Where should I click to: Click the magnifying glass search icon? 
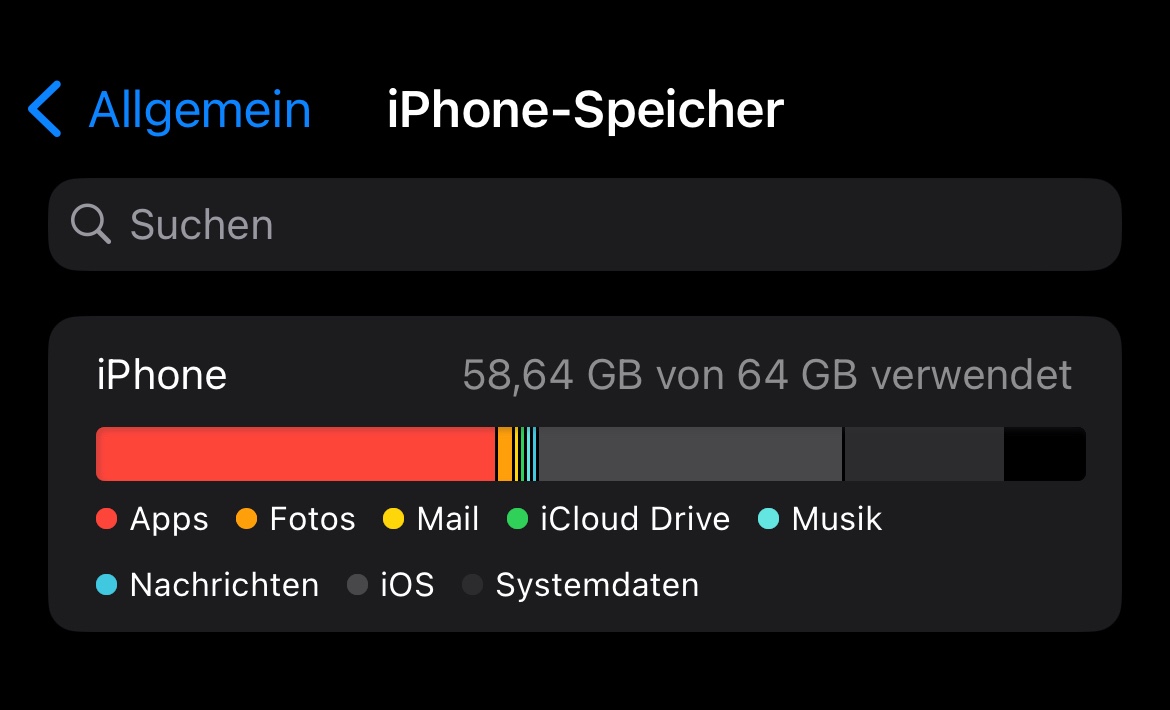pyautogui.click(x=91, y=225)
